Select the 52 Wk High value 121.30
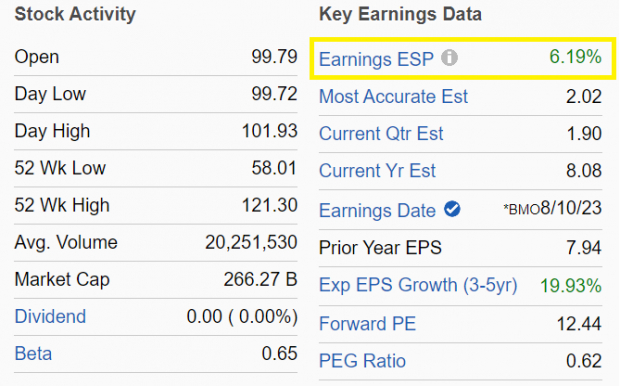Viewport: 620px width, 386px height. [x=270, y=206]
